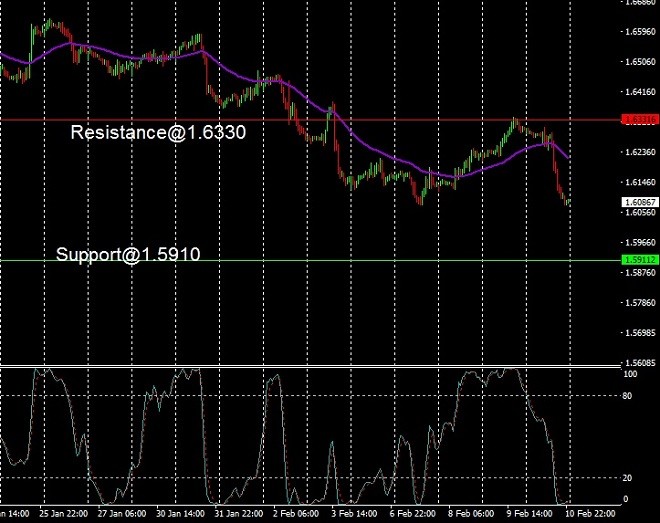Click the stochastic 100 level label
The image size is (660, 523).
click(630, 374)
